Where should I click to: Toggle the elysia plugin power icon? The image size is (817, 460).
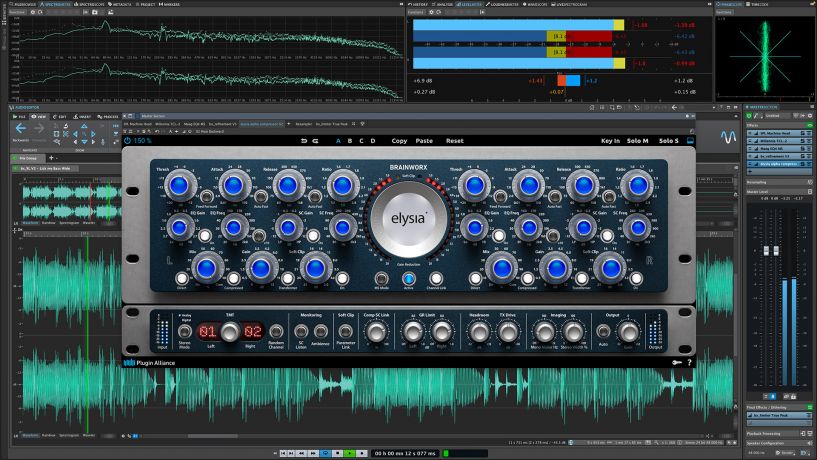pos(128,141)
